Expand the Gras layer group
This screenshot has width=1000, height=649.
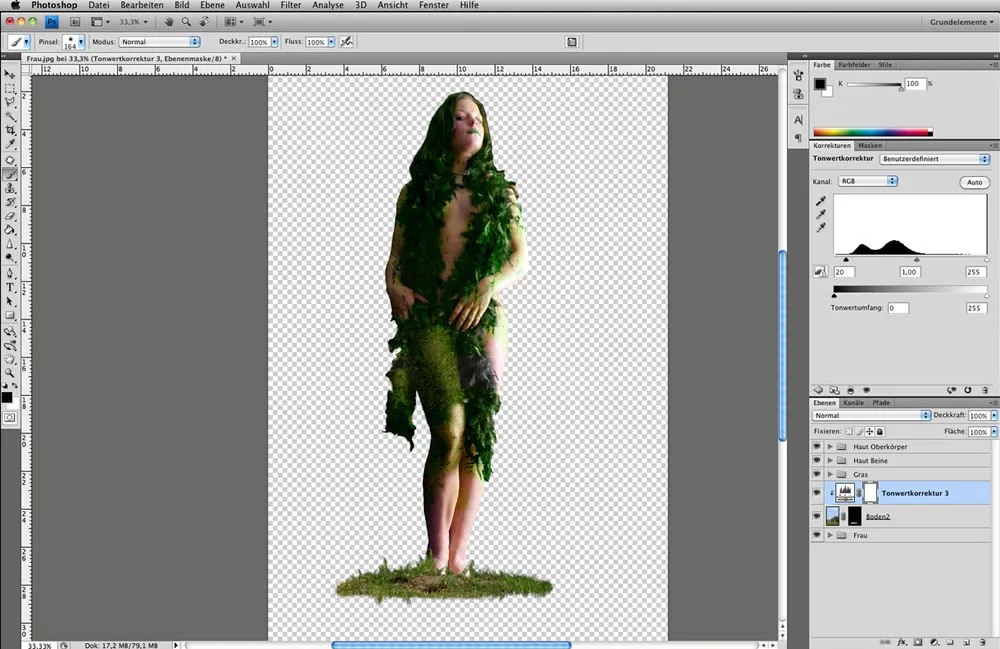tap(830, 474)
